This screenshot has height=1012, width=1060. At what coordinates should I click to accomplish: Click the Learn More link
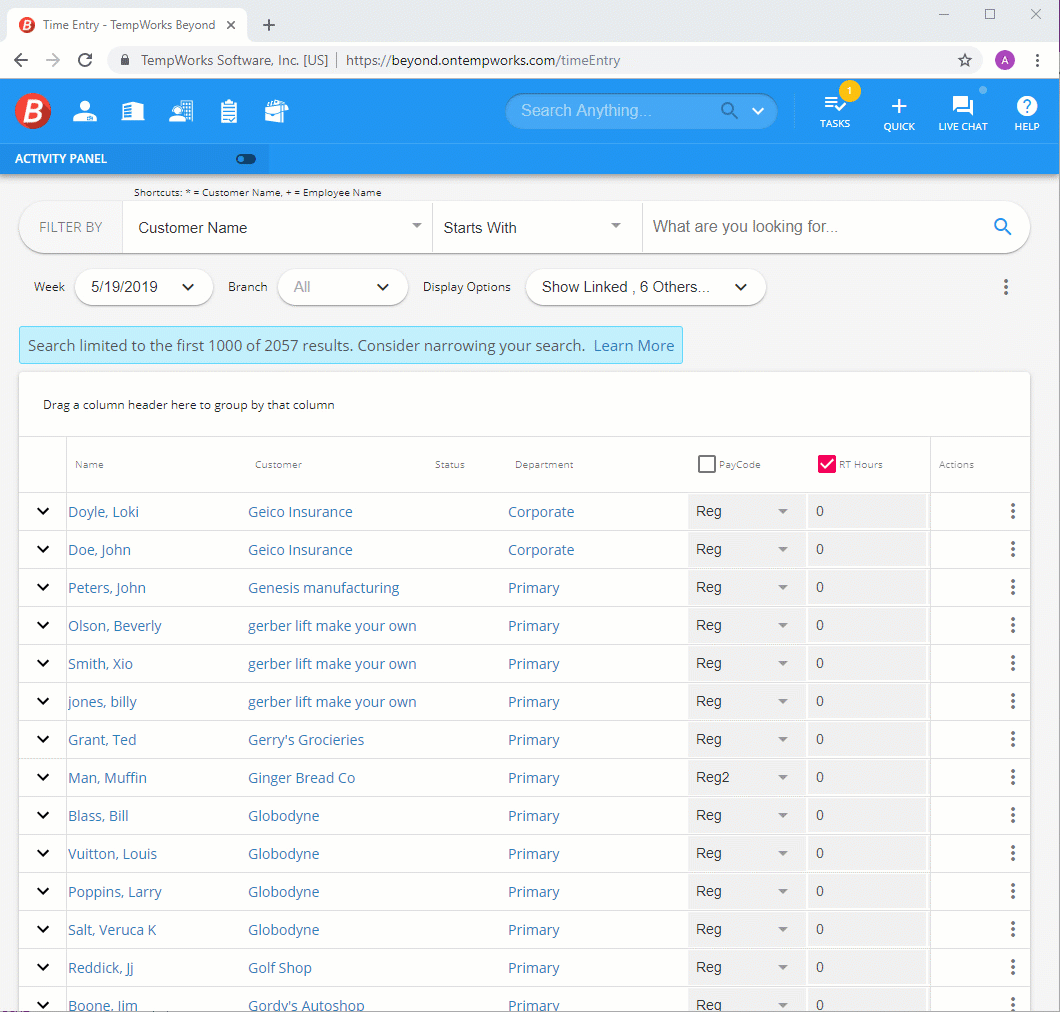(x=633, y=345)
